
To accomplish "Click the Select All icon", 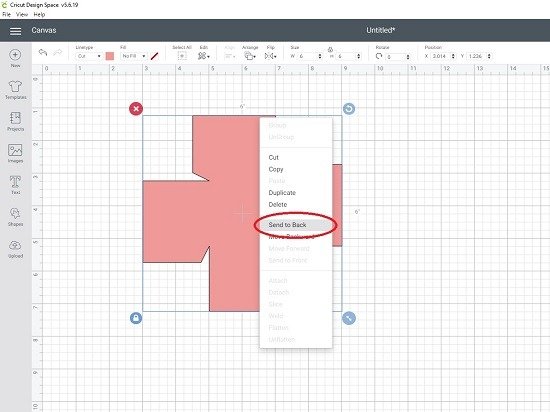I will click(x=182, y=56).
